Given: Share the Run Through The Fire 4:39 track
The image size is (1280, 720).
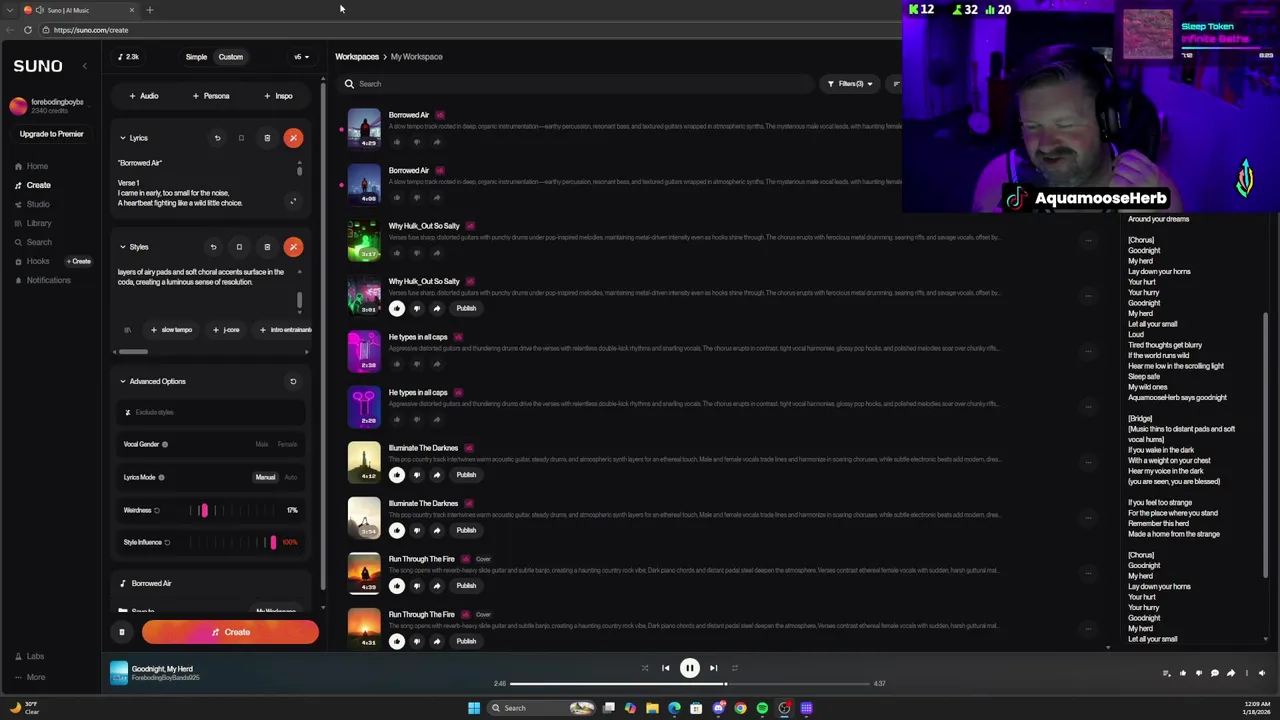Looking at the screenshot, I should tap(437, 586).
